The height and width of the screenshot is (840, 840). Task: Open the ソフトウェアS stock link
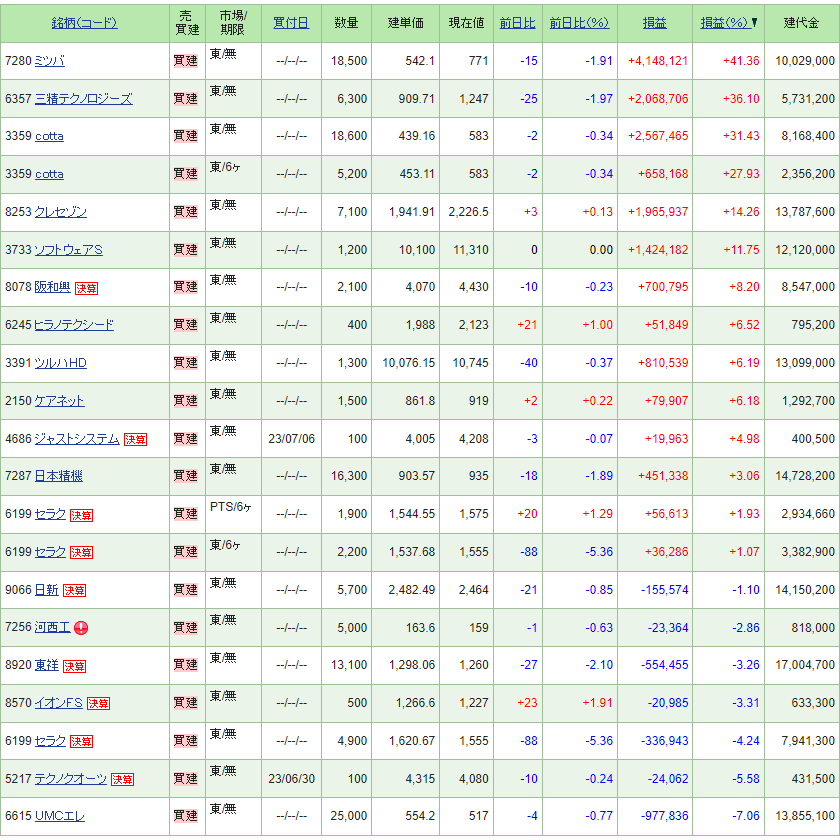68,250
